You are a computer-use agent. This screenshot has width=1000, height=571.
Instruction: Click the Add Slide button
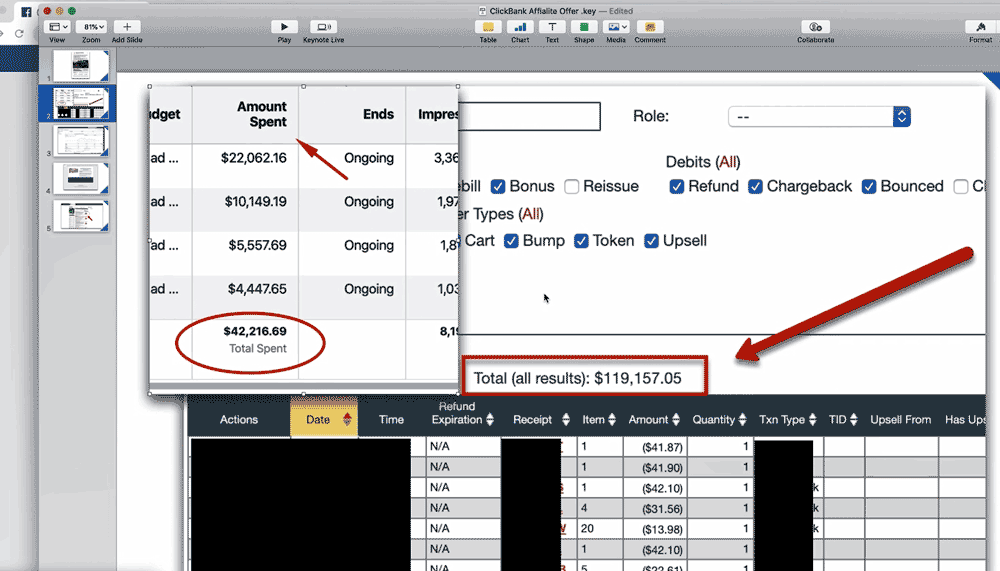(127, 27)
